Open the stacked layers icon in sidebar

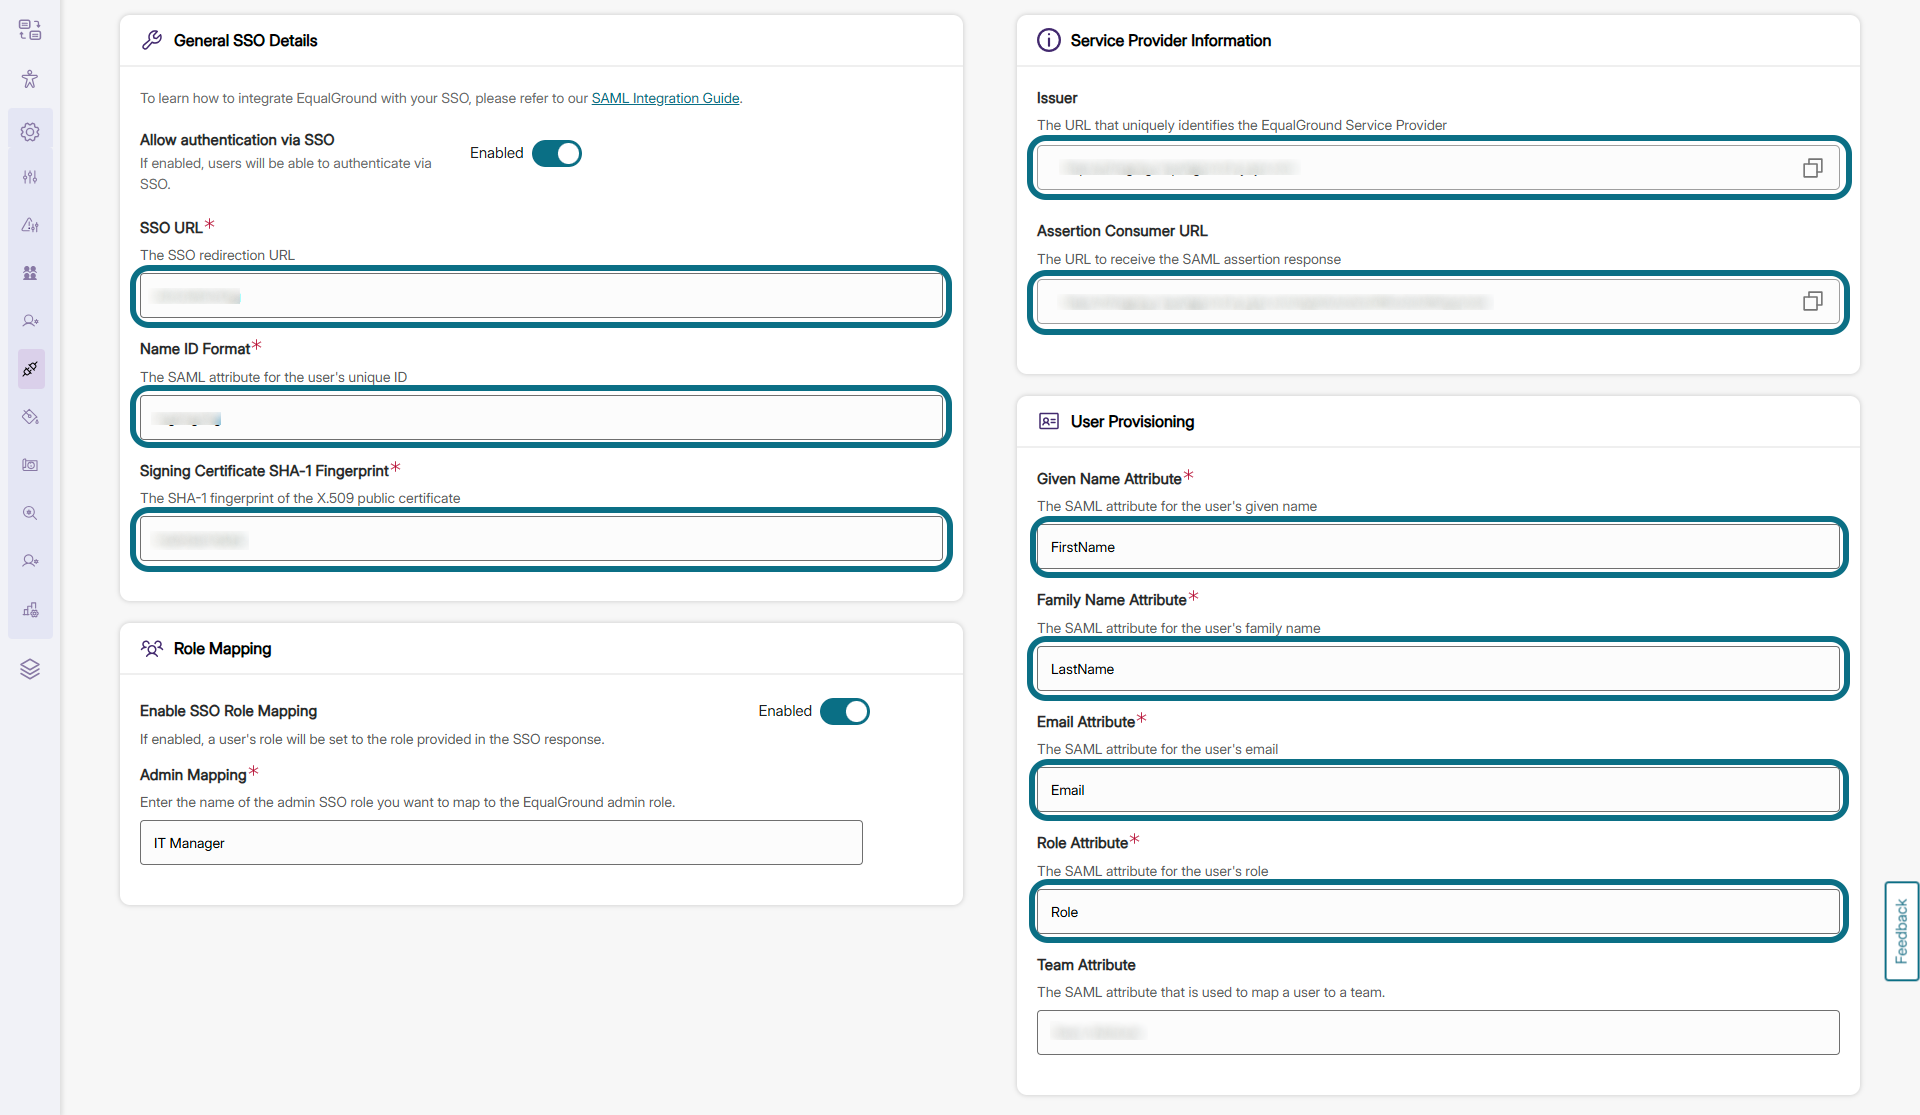[30, 669]
